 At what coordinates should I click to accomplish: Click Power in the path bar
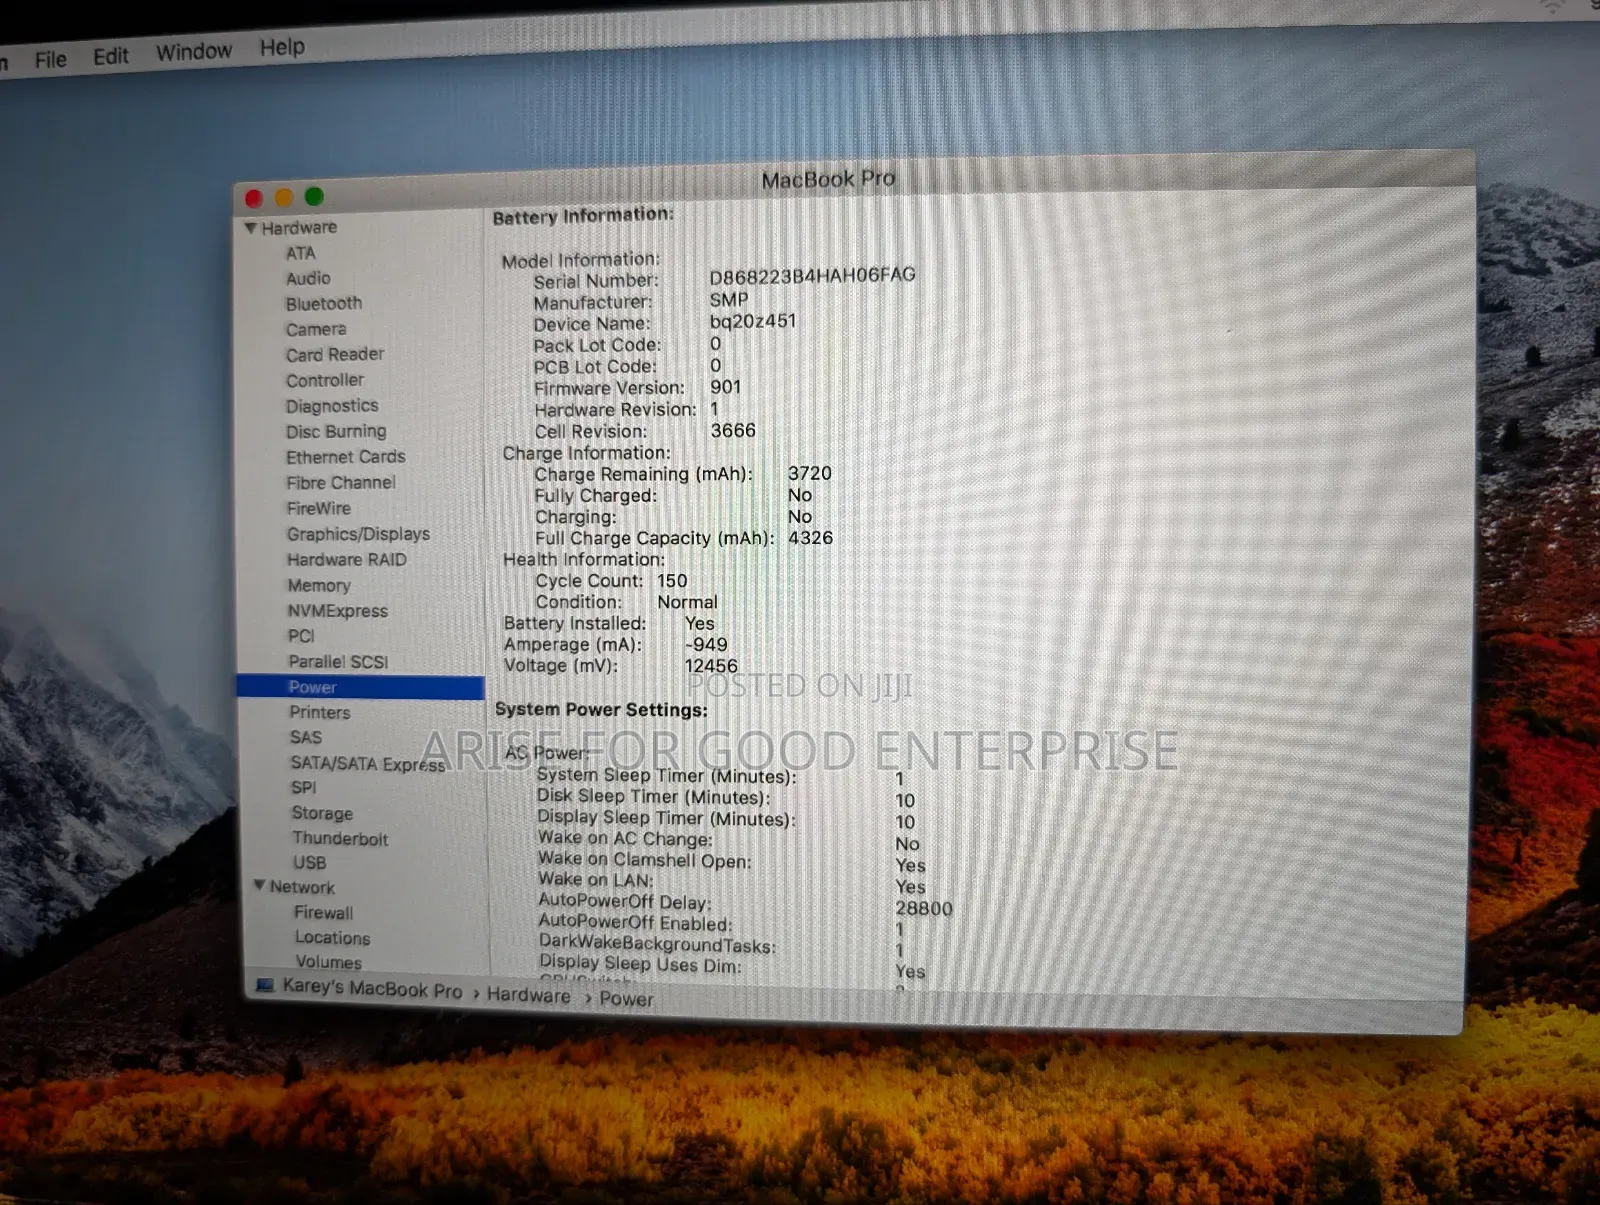click(626, 999)
